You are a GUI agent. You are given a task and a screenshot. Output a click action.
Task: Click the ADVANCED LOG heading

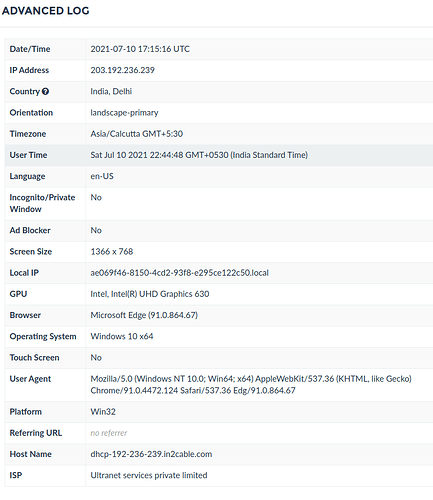46,11
